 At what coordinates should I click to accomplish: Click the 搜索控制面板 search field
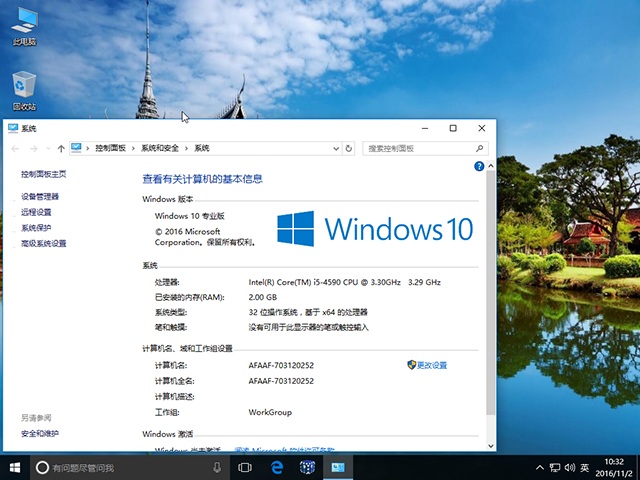pyautogui.click(x=420, y=148)
